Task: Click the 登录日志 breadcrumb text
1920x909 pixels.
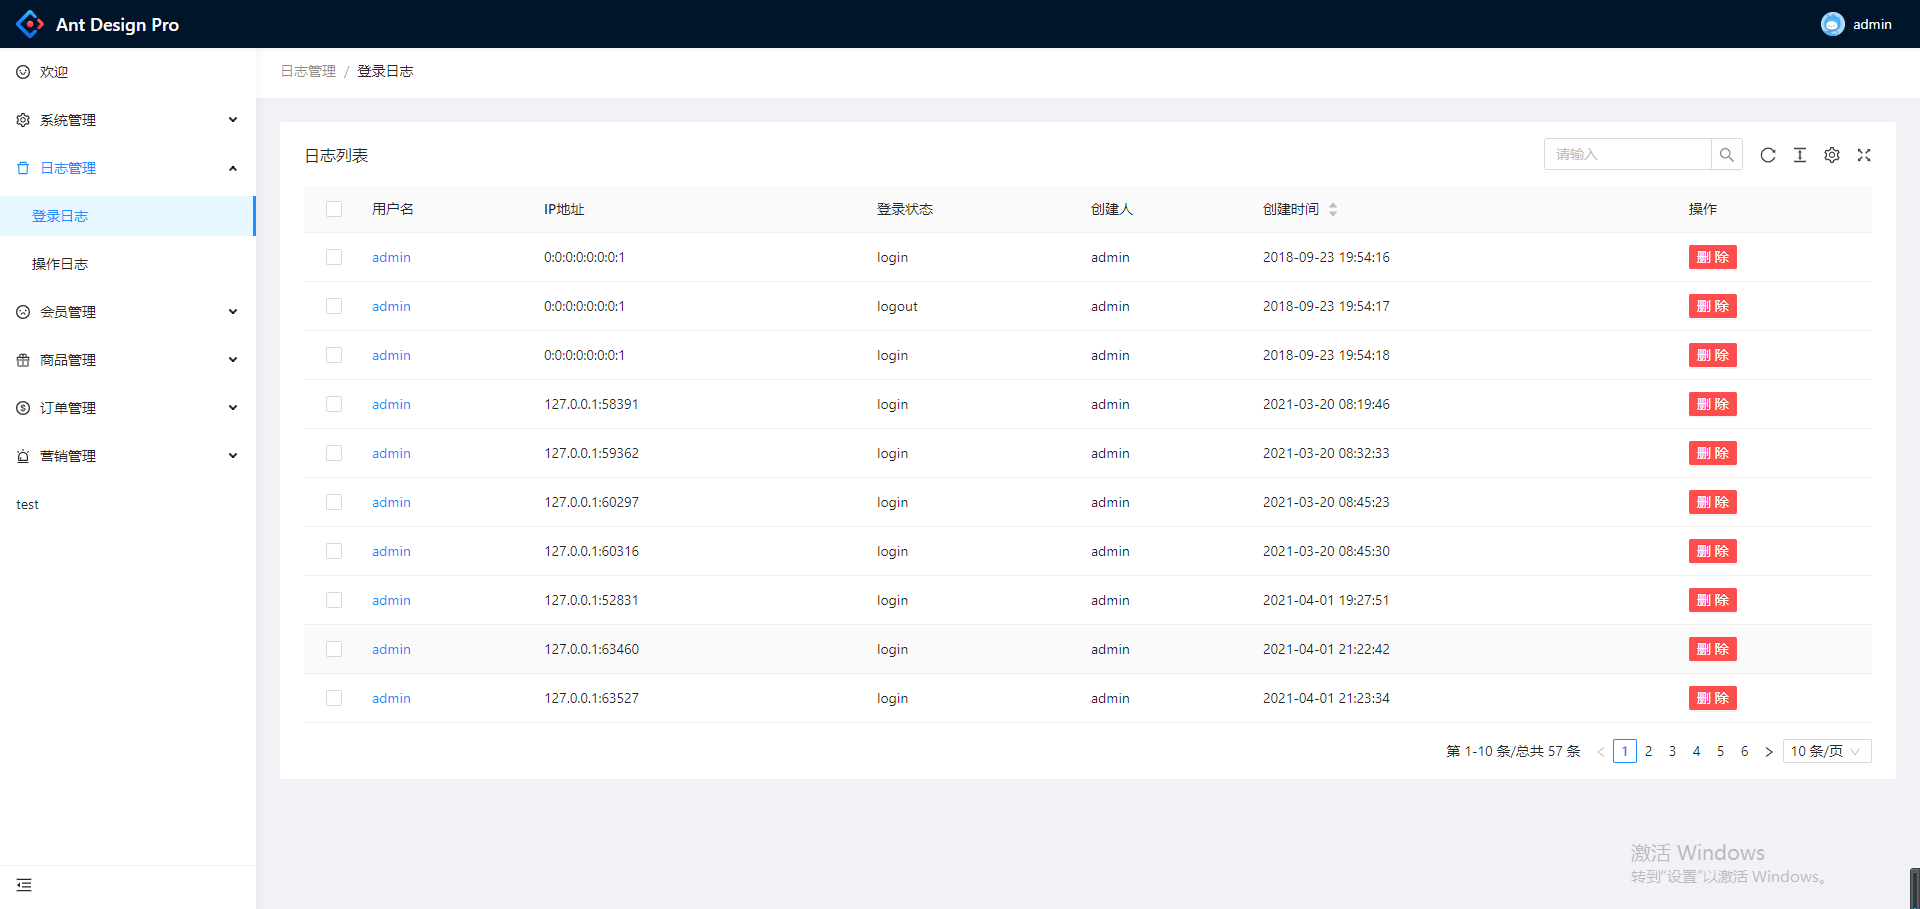Action: [385, 71]
